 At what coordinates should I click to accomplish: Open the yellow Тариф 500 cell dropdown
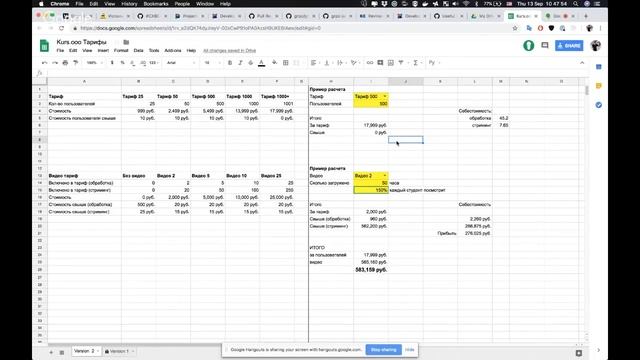(384, 97)
